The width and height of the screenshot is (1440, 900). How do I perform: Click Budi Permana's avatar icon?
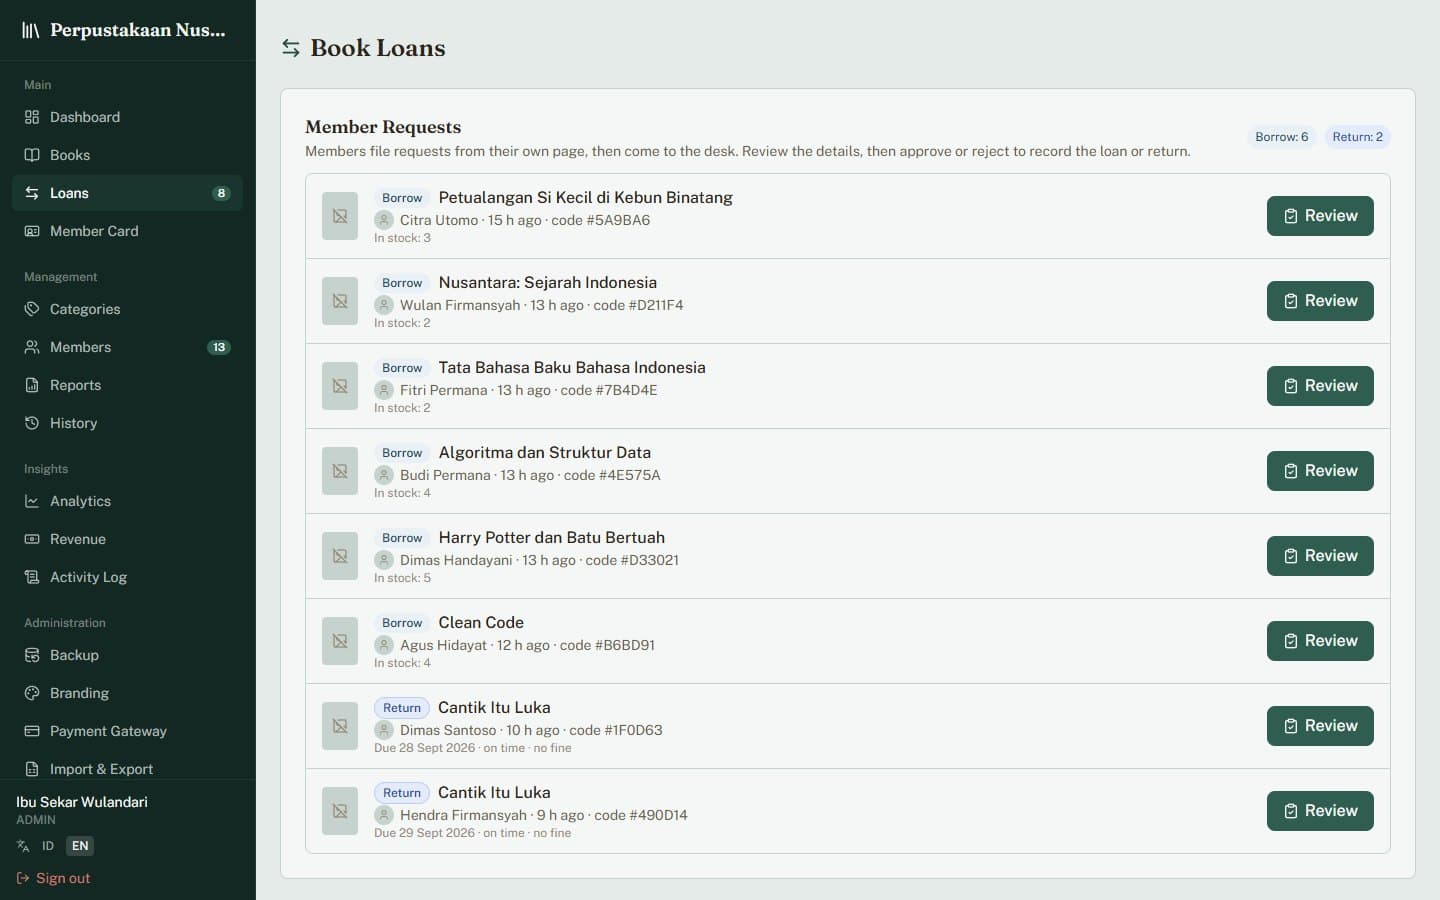click(384, 475)
